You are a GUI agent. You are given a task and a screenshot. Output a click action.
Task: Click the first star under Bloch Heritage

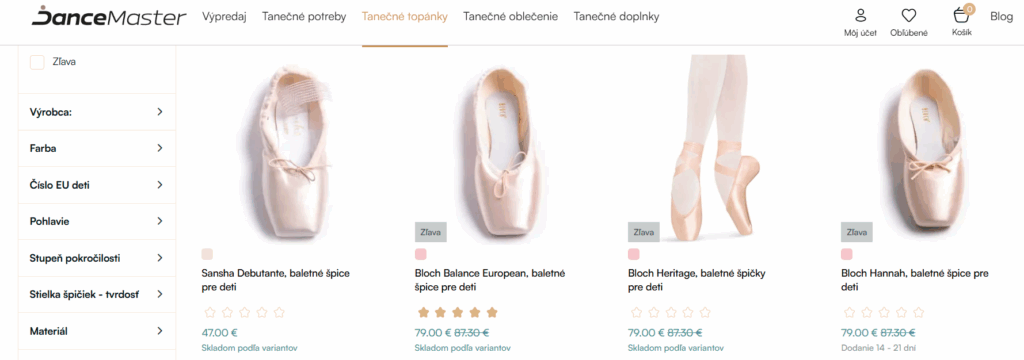(x=635, y=312)
